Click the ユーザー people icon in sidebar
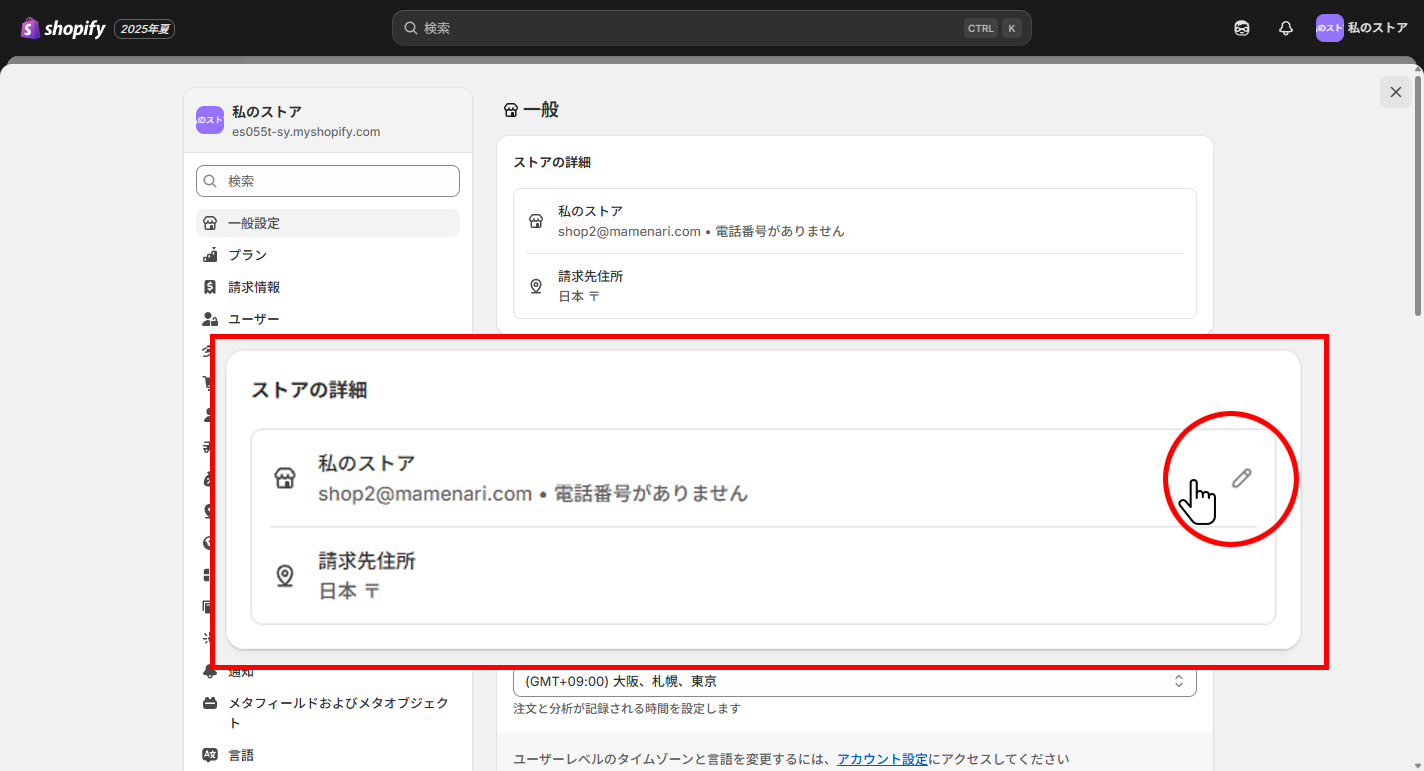Image resolution: width=1424 pixels, height=771 pixels. click(210, 319)
